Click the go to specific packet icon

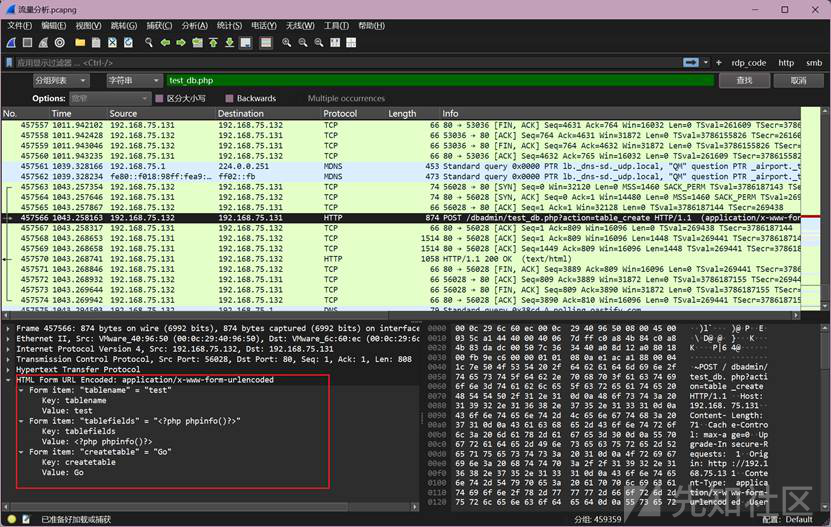[x=197, y=42]
